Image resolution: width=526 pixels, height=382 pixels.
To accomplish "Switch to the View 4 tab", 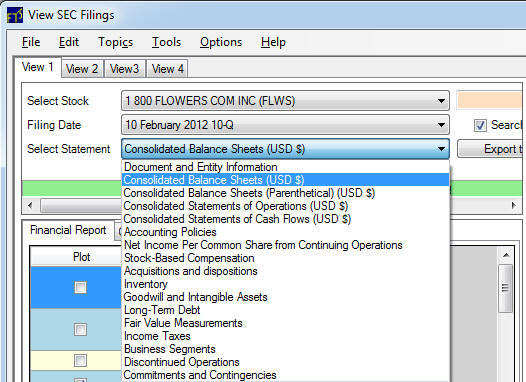I will coord(167,69).
